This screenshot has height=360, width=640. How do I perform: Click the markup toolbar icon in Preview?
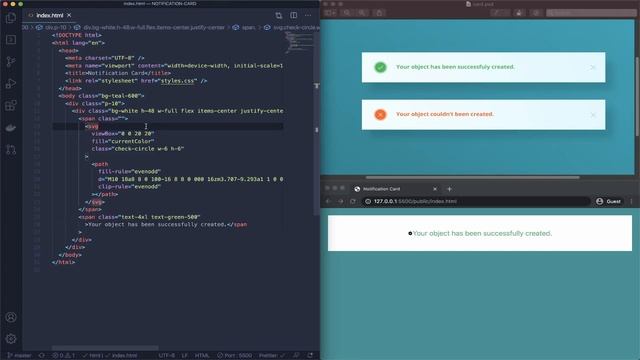pyautogui.click(x=536, y=13)
